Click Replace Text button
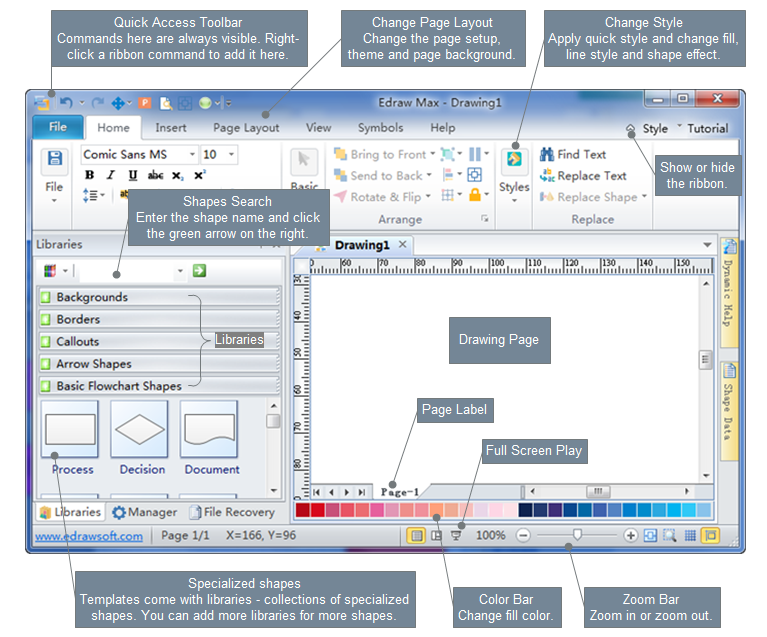Screen dimensions: 767x637 (583, 176)
